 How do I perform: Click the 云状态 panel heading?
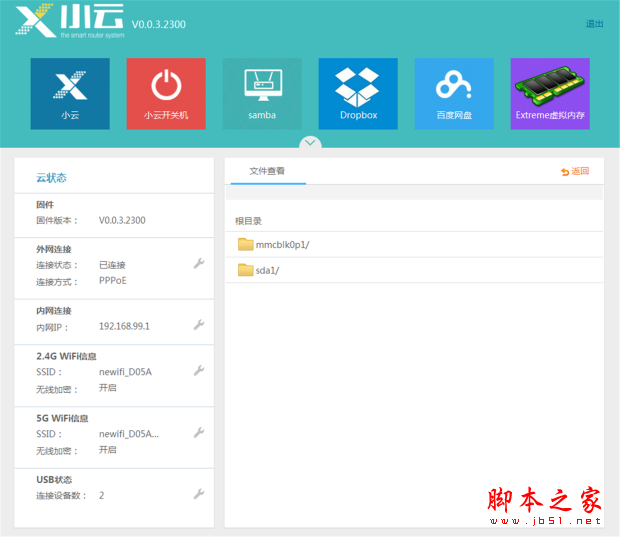pos(51,178)
